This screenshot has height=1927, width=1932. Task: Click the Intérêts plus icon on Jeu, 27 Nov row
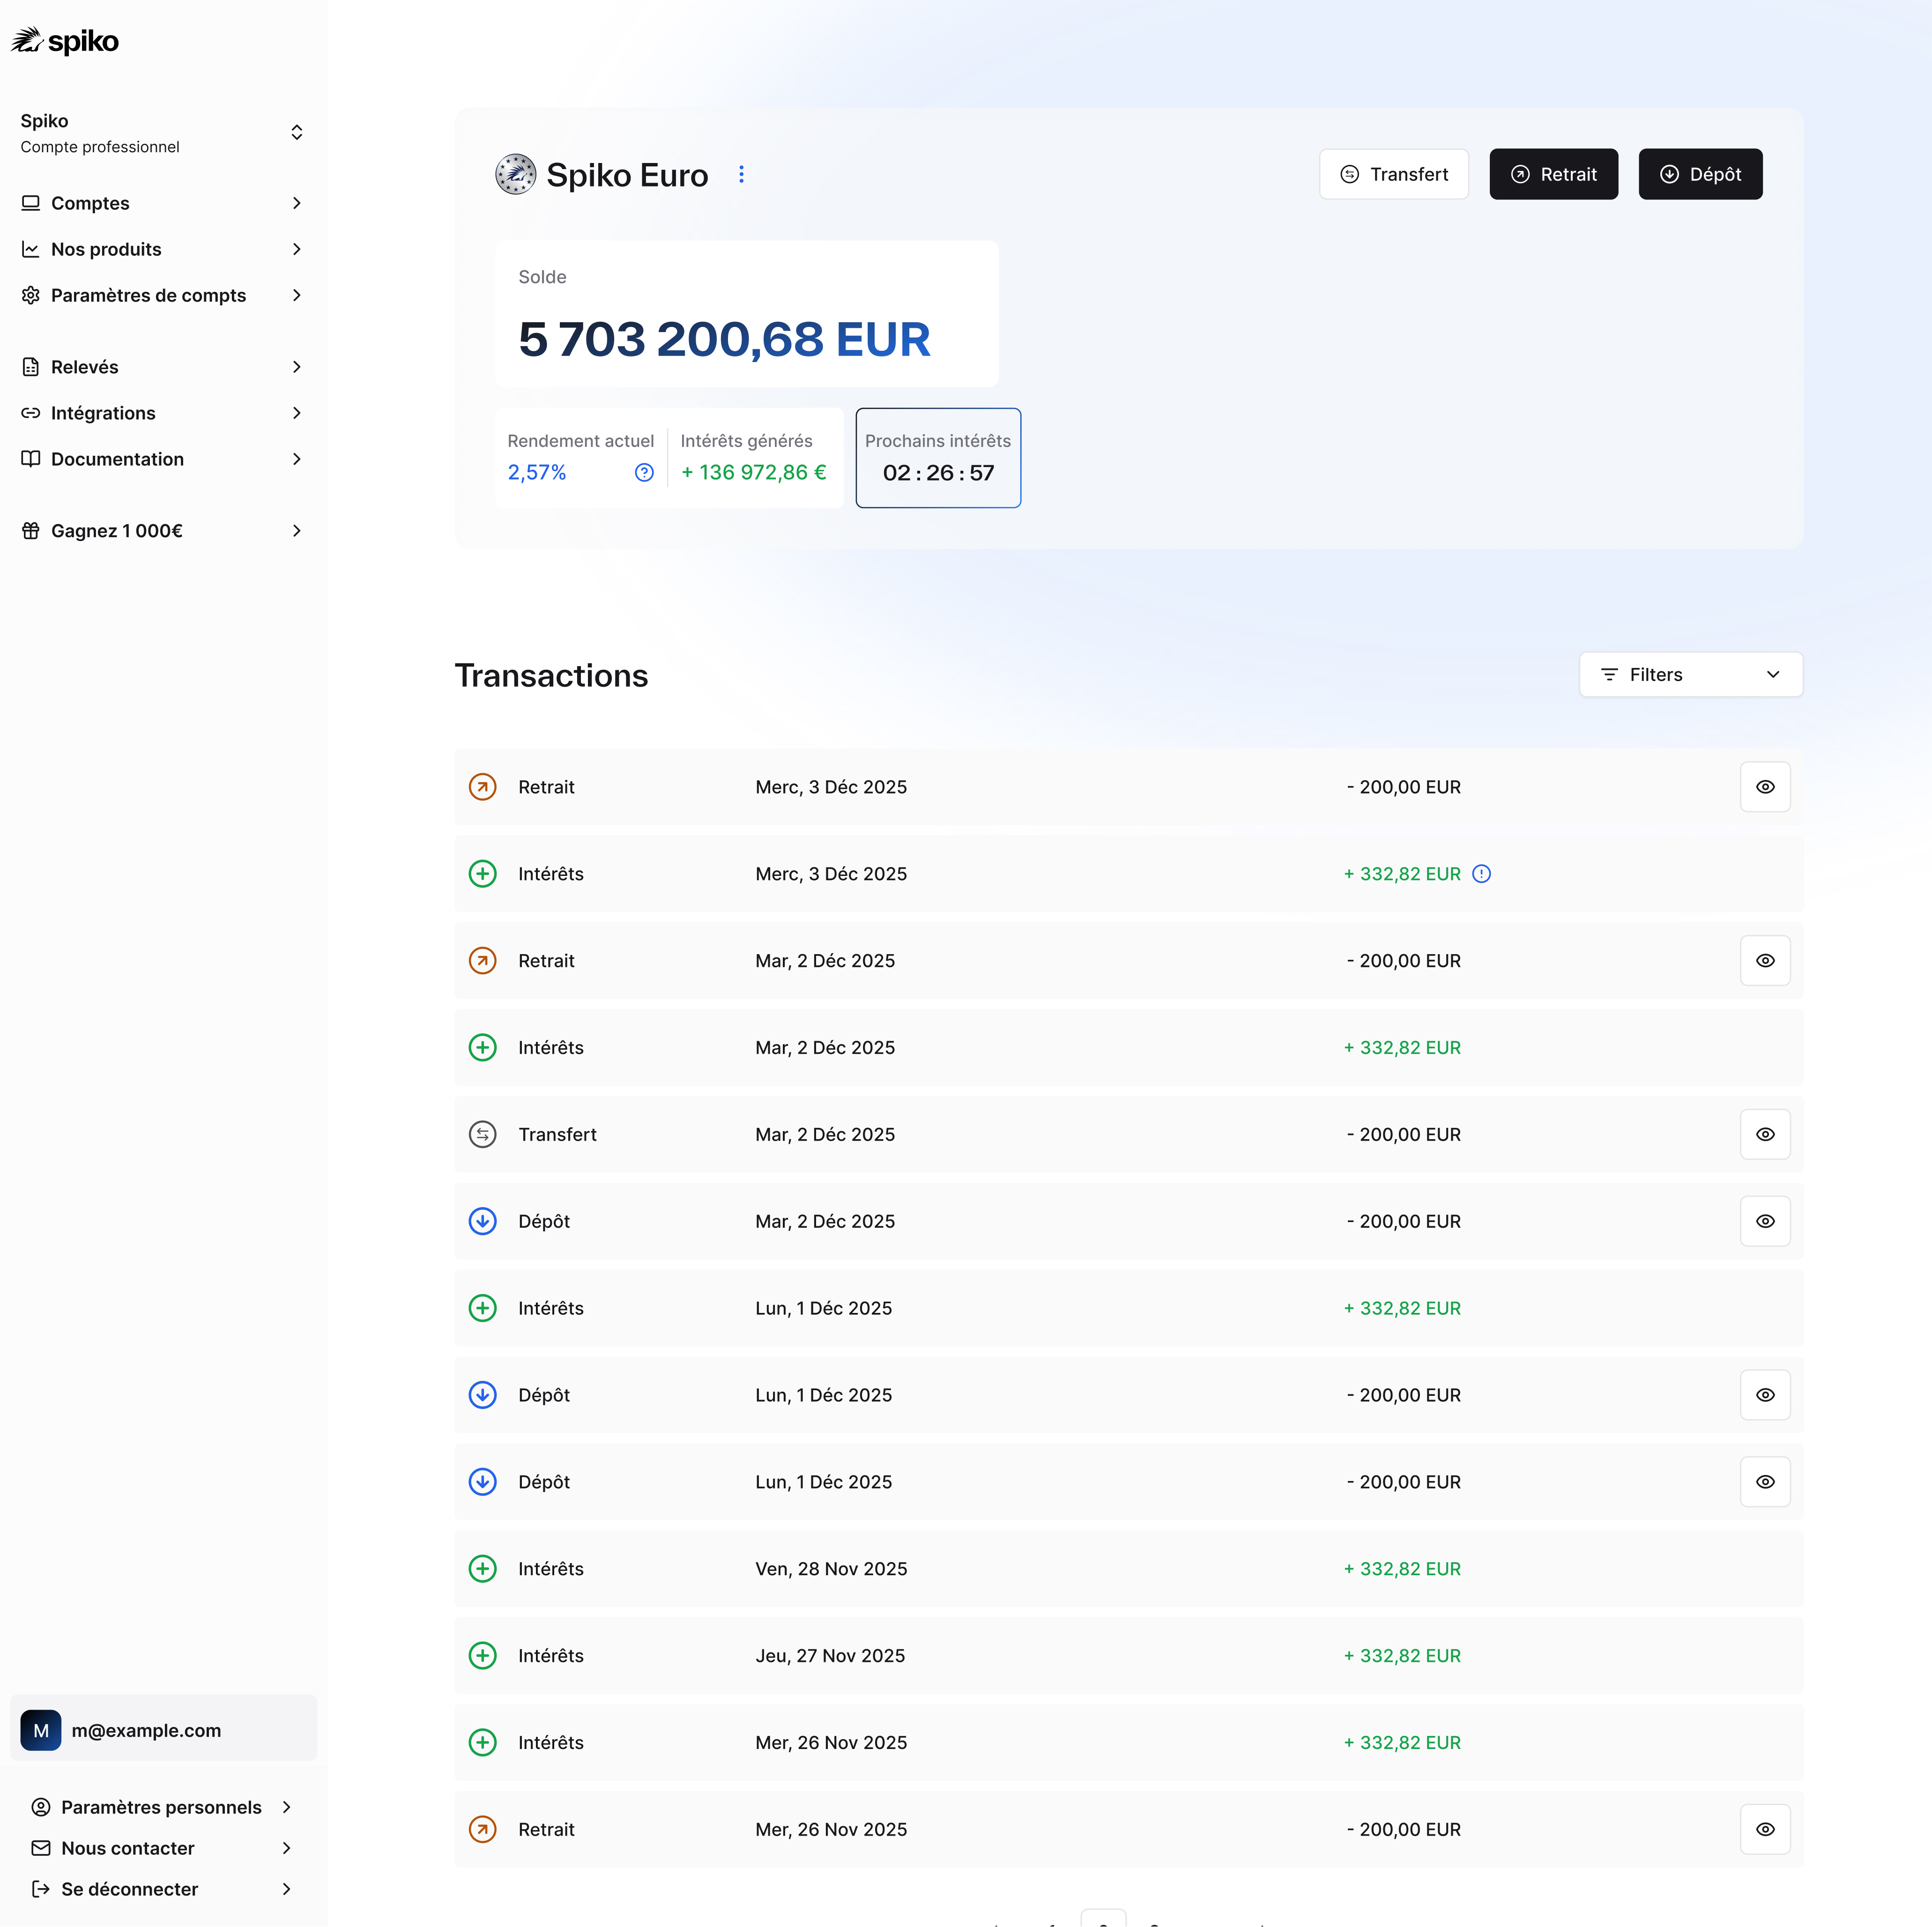click(x=483, y=1656)
